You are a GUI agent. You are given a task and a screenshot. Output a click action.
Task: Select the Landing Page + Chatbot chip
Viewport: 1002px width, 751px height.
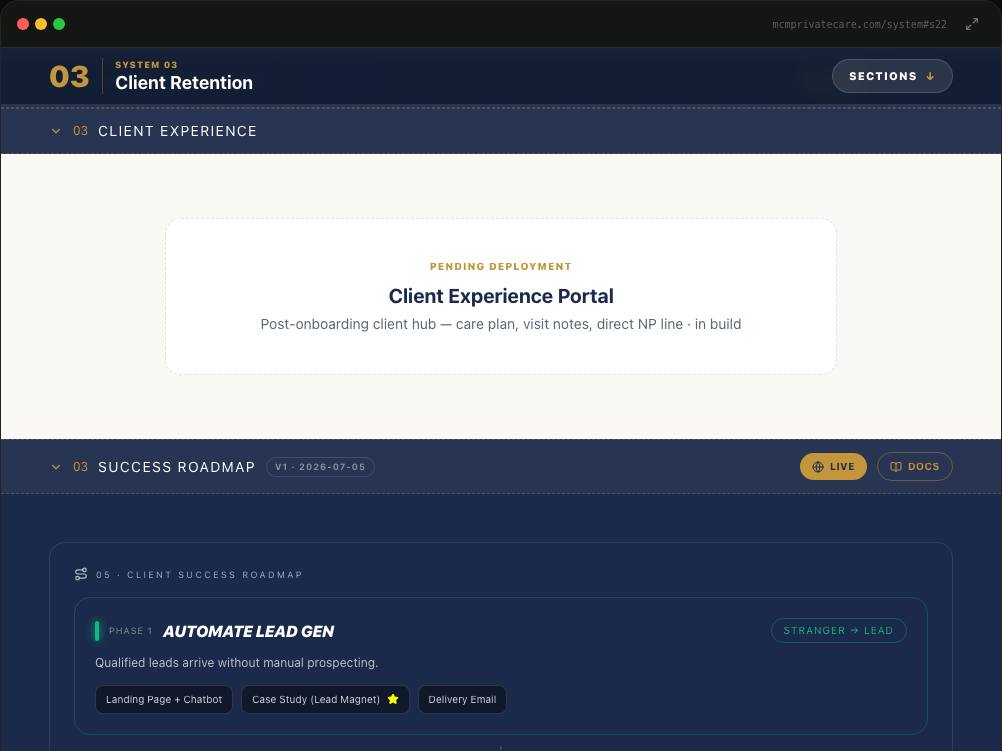click(x=164, y=699)
